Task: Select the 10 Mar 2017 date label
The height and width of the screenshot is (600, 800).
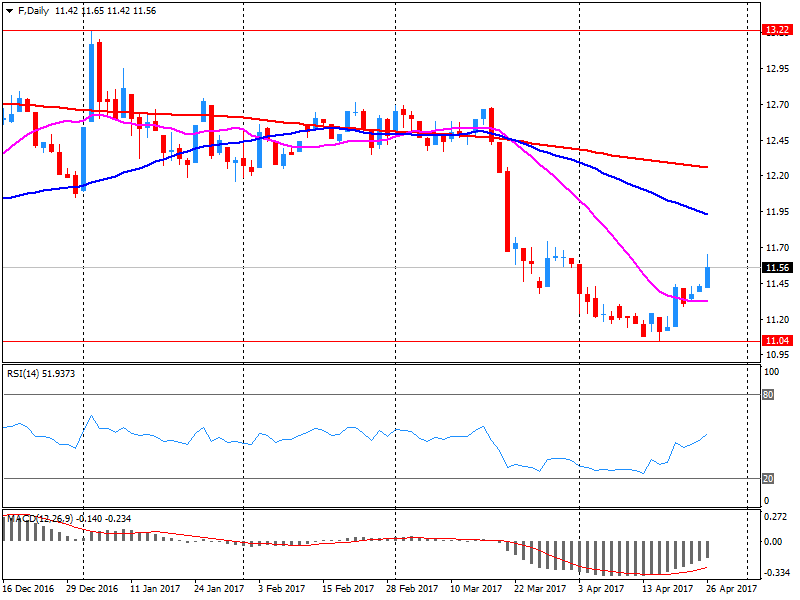Action: (476, 588)
